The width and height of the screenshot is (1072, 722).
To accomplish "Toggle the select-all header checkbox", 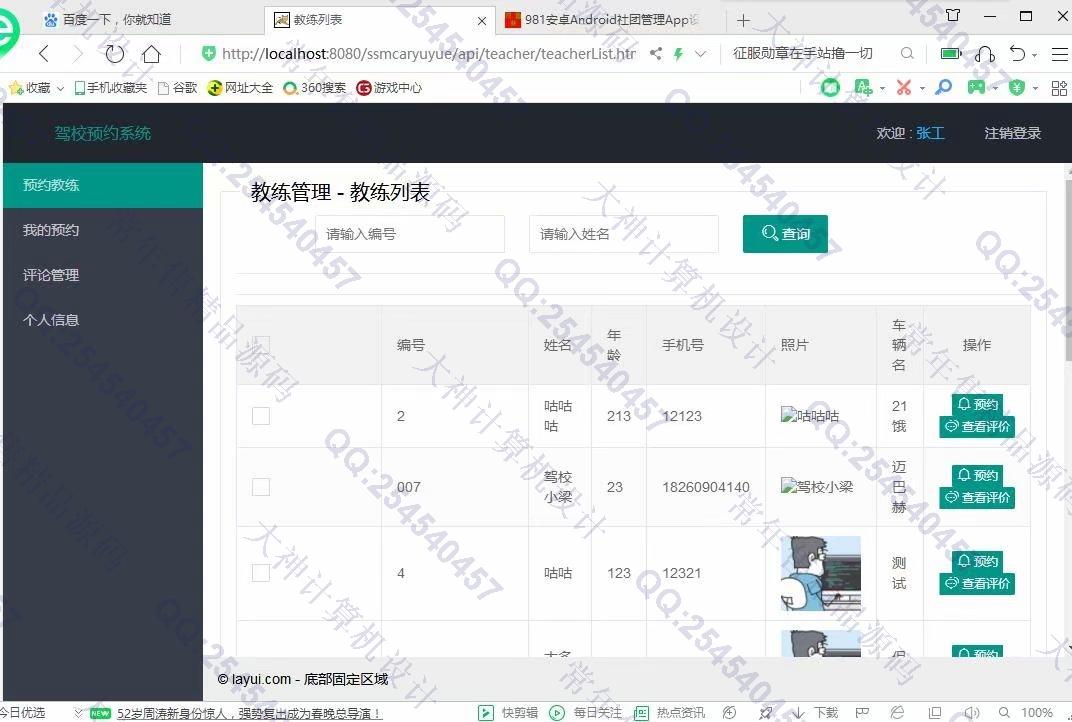I will 261,345.
